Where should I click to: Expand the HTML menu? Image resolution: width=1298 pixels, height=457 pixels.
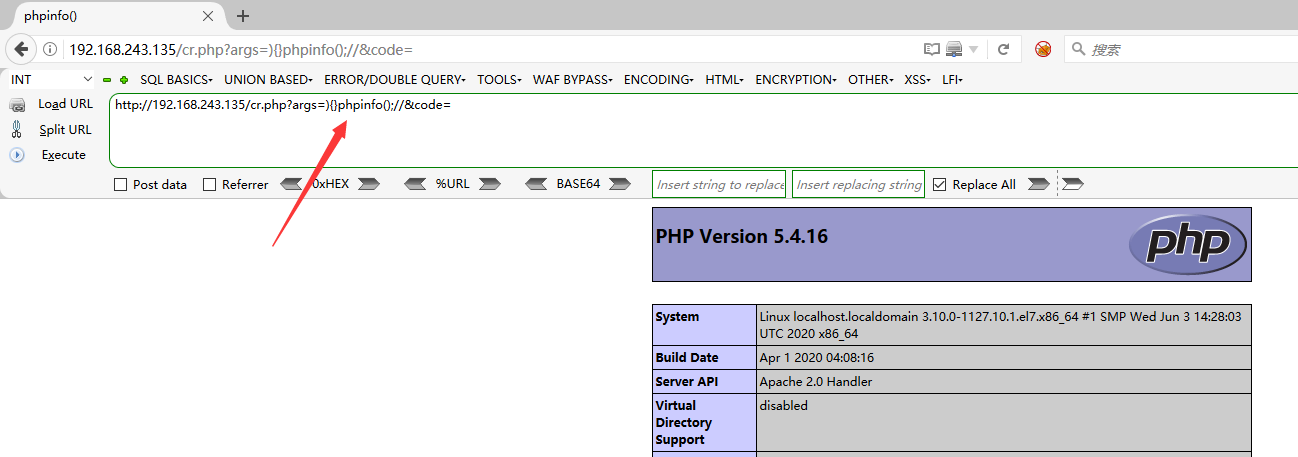[x=724, y=79]
